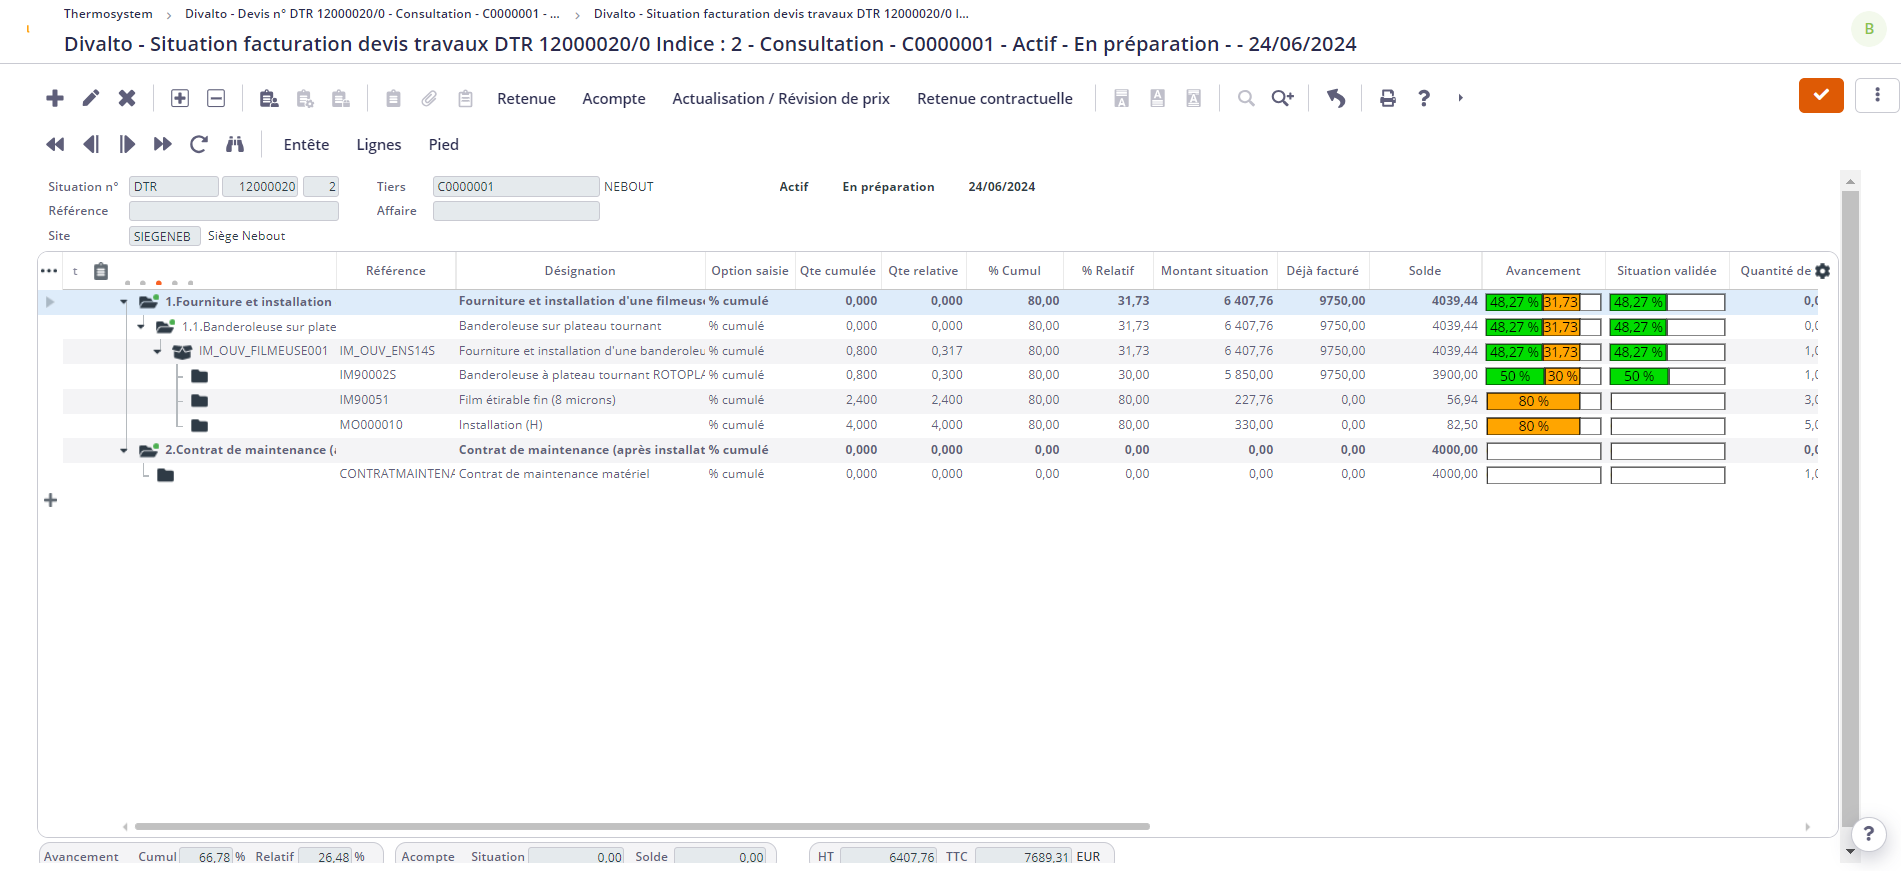Click the Acompte toolbar button
The width and height of the screenshot is (1901, 871).
click(x=614, y=98)
